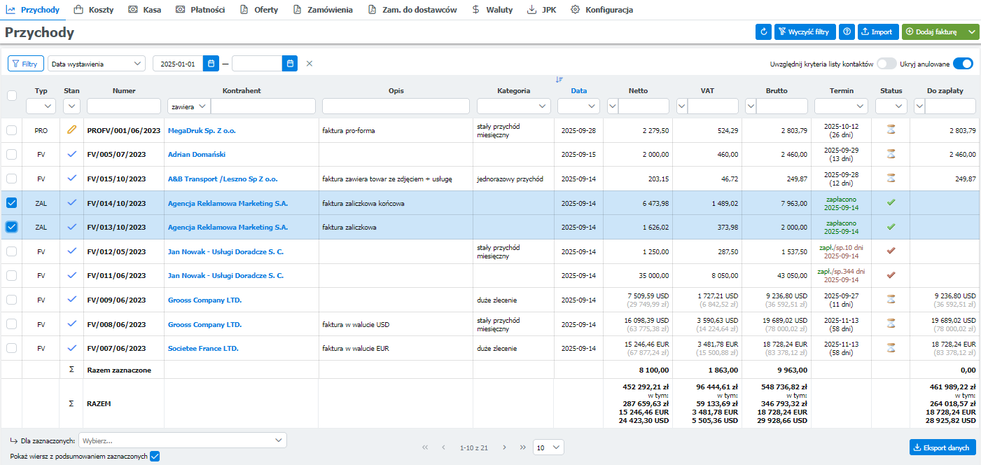
Task: Open Dla zaznaczonych Wybierz dropdown
Action: pyautogui.click(x=182, y=440)
